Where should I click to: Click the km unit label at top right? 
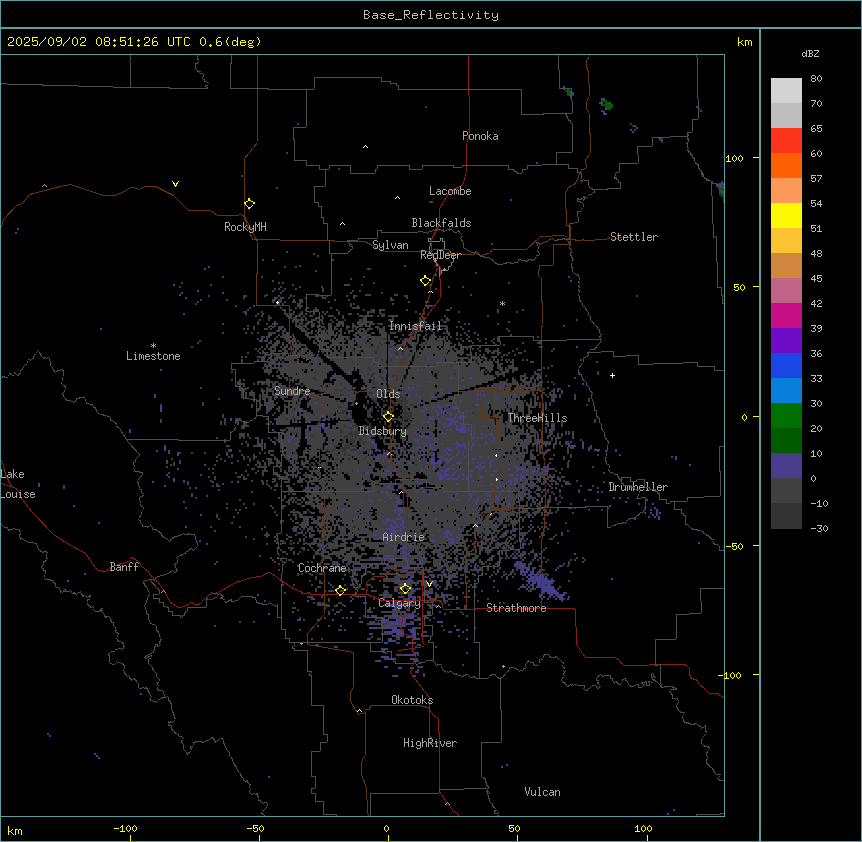744,42
